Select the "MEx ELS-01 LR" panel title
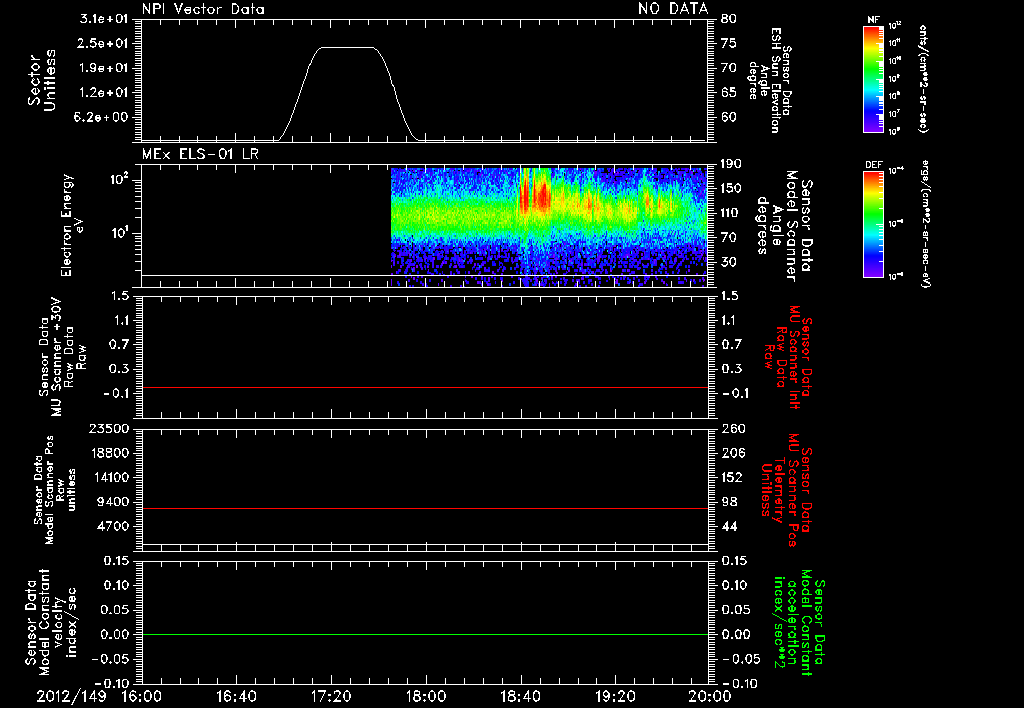This screenshot has height=708, width=1024. 200,154
